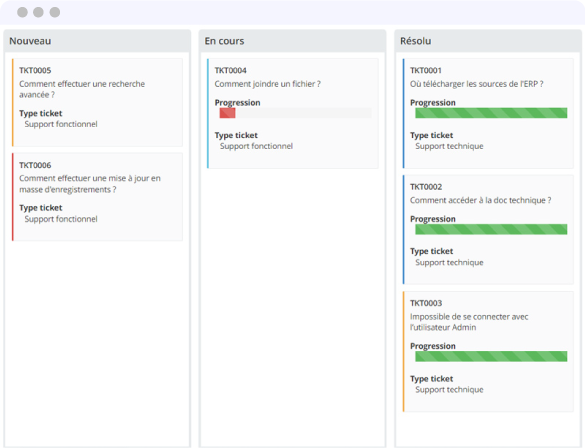Image resolution: width=585 pixels, height=448 pixels.
Task: Select the Nouveau column header
Action: click(97, 41)
